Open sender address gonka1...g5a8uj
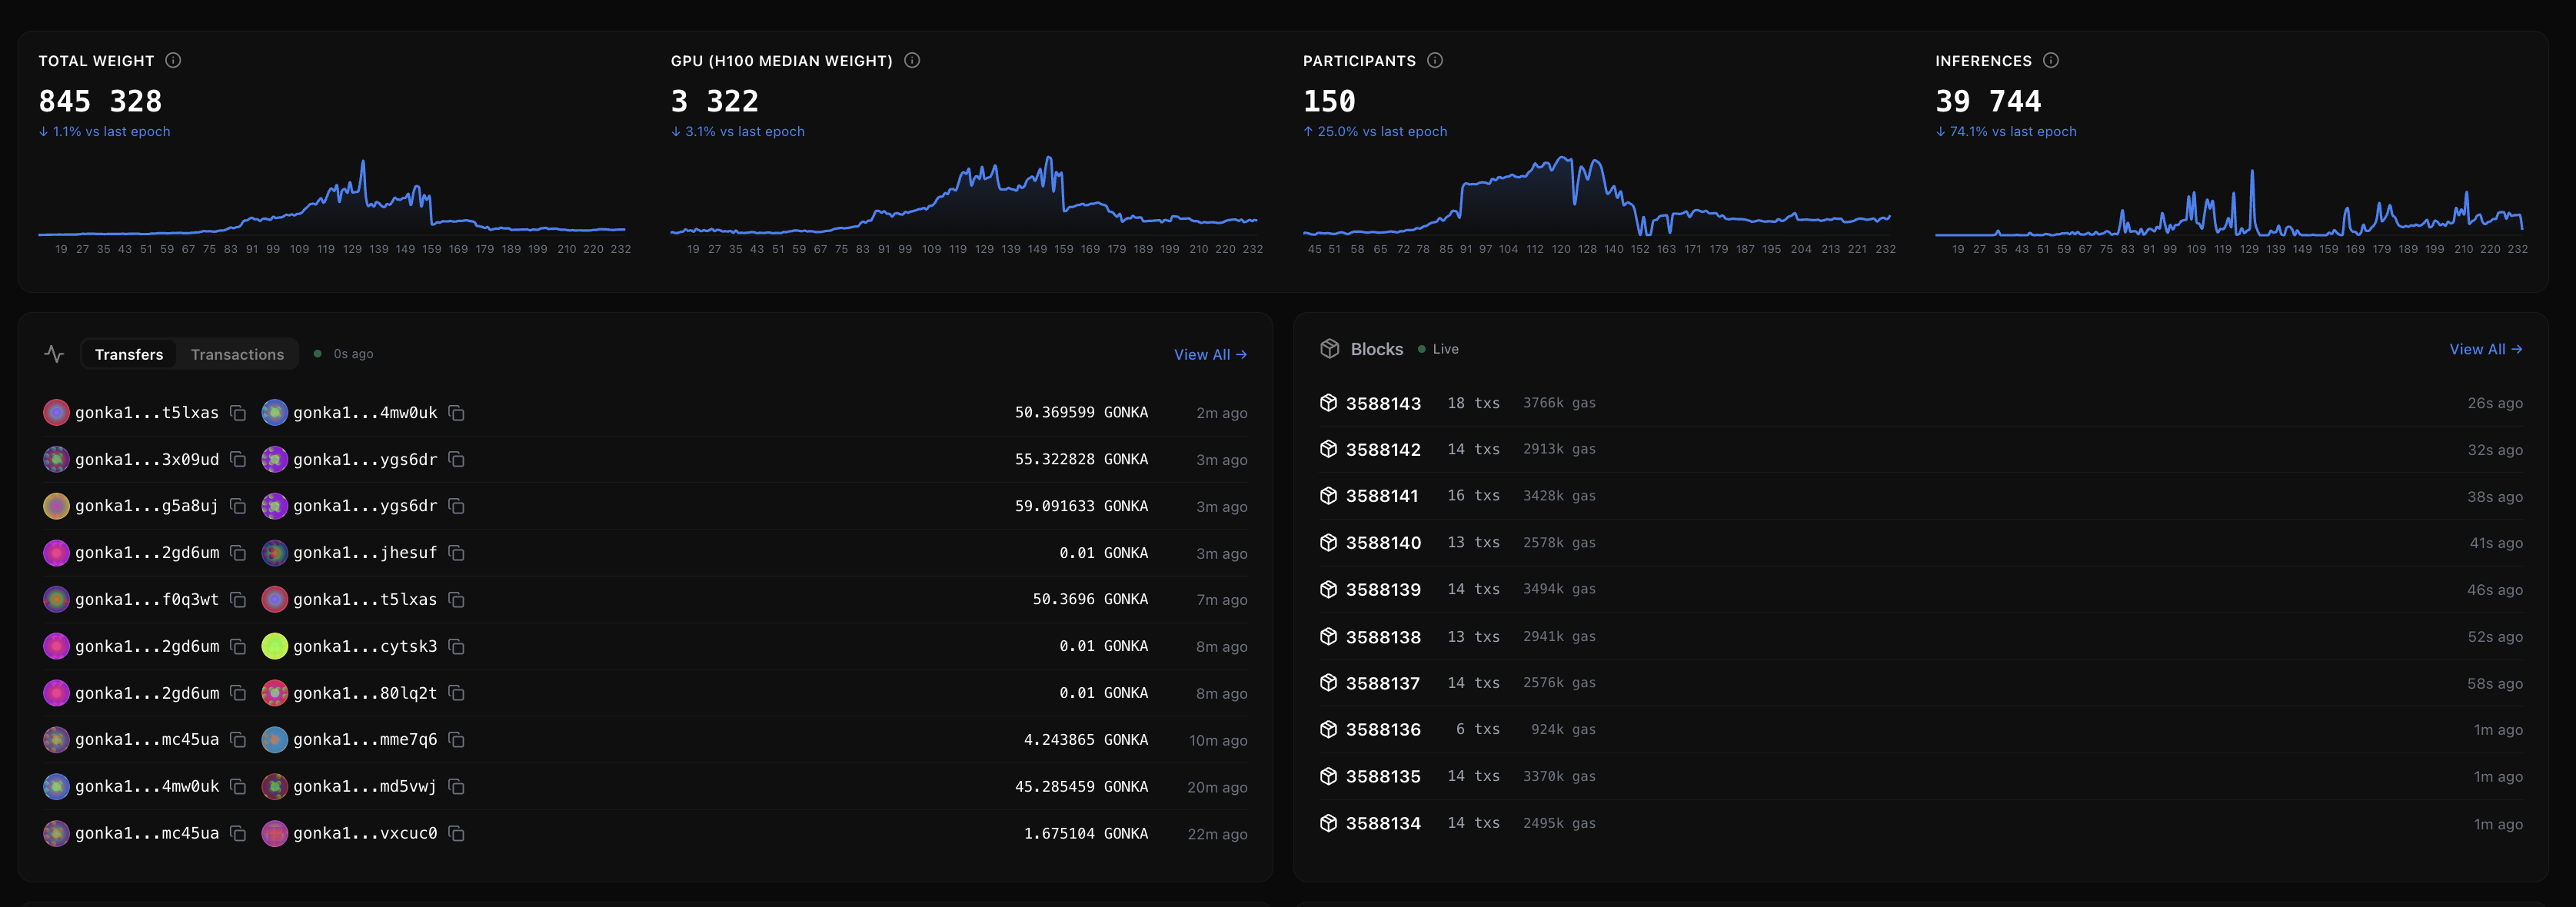 pyautogui.click(x=146, y=506)
